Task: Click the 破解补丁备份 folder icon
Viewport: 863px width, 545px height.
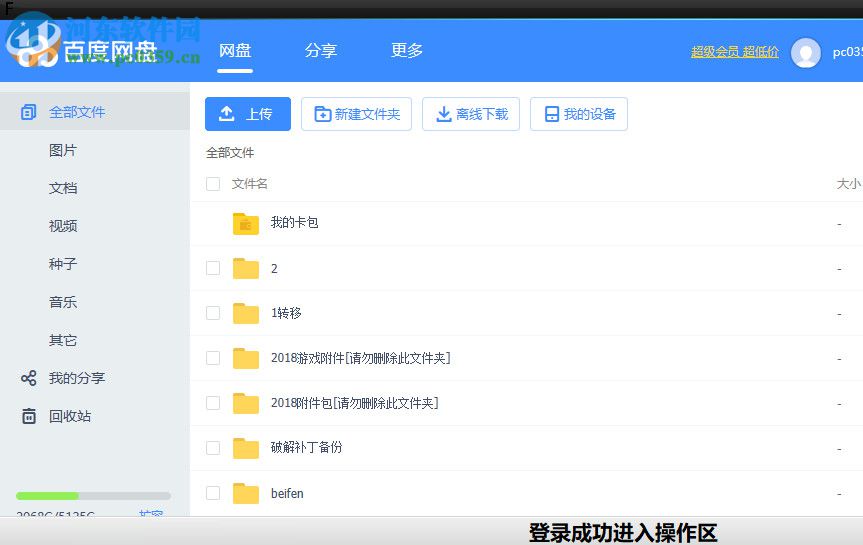Action: [245, 448]
